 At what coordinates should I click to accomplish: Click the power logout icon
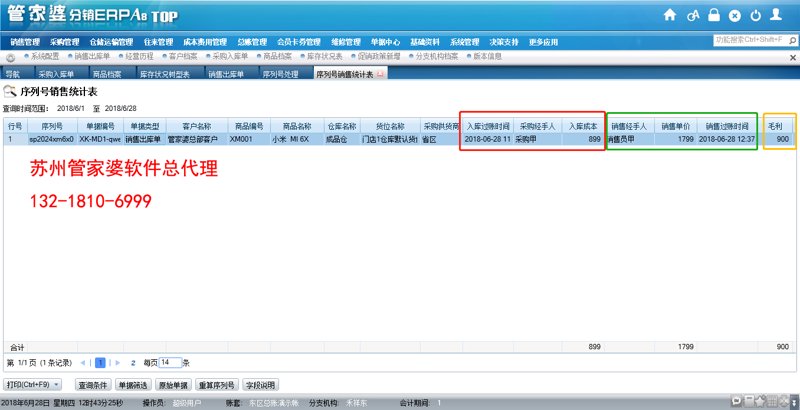(x=756, y=15)
